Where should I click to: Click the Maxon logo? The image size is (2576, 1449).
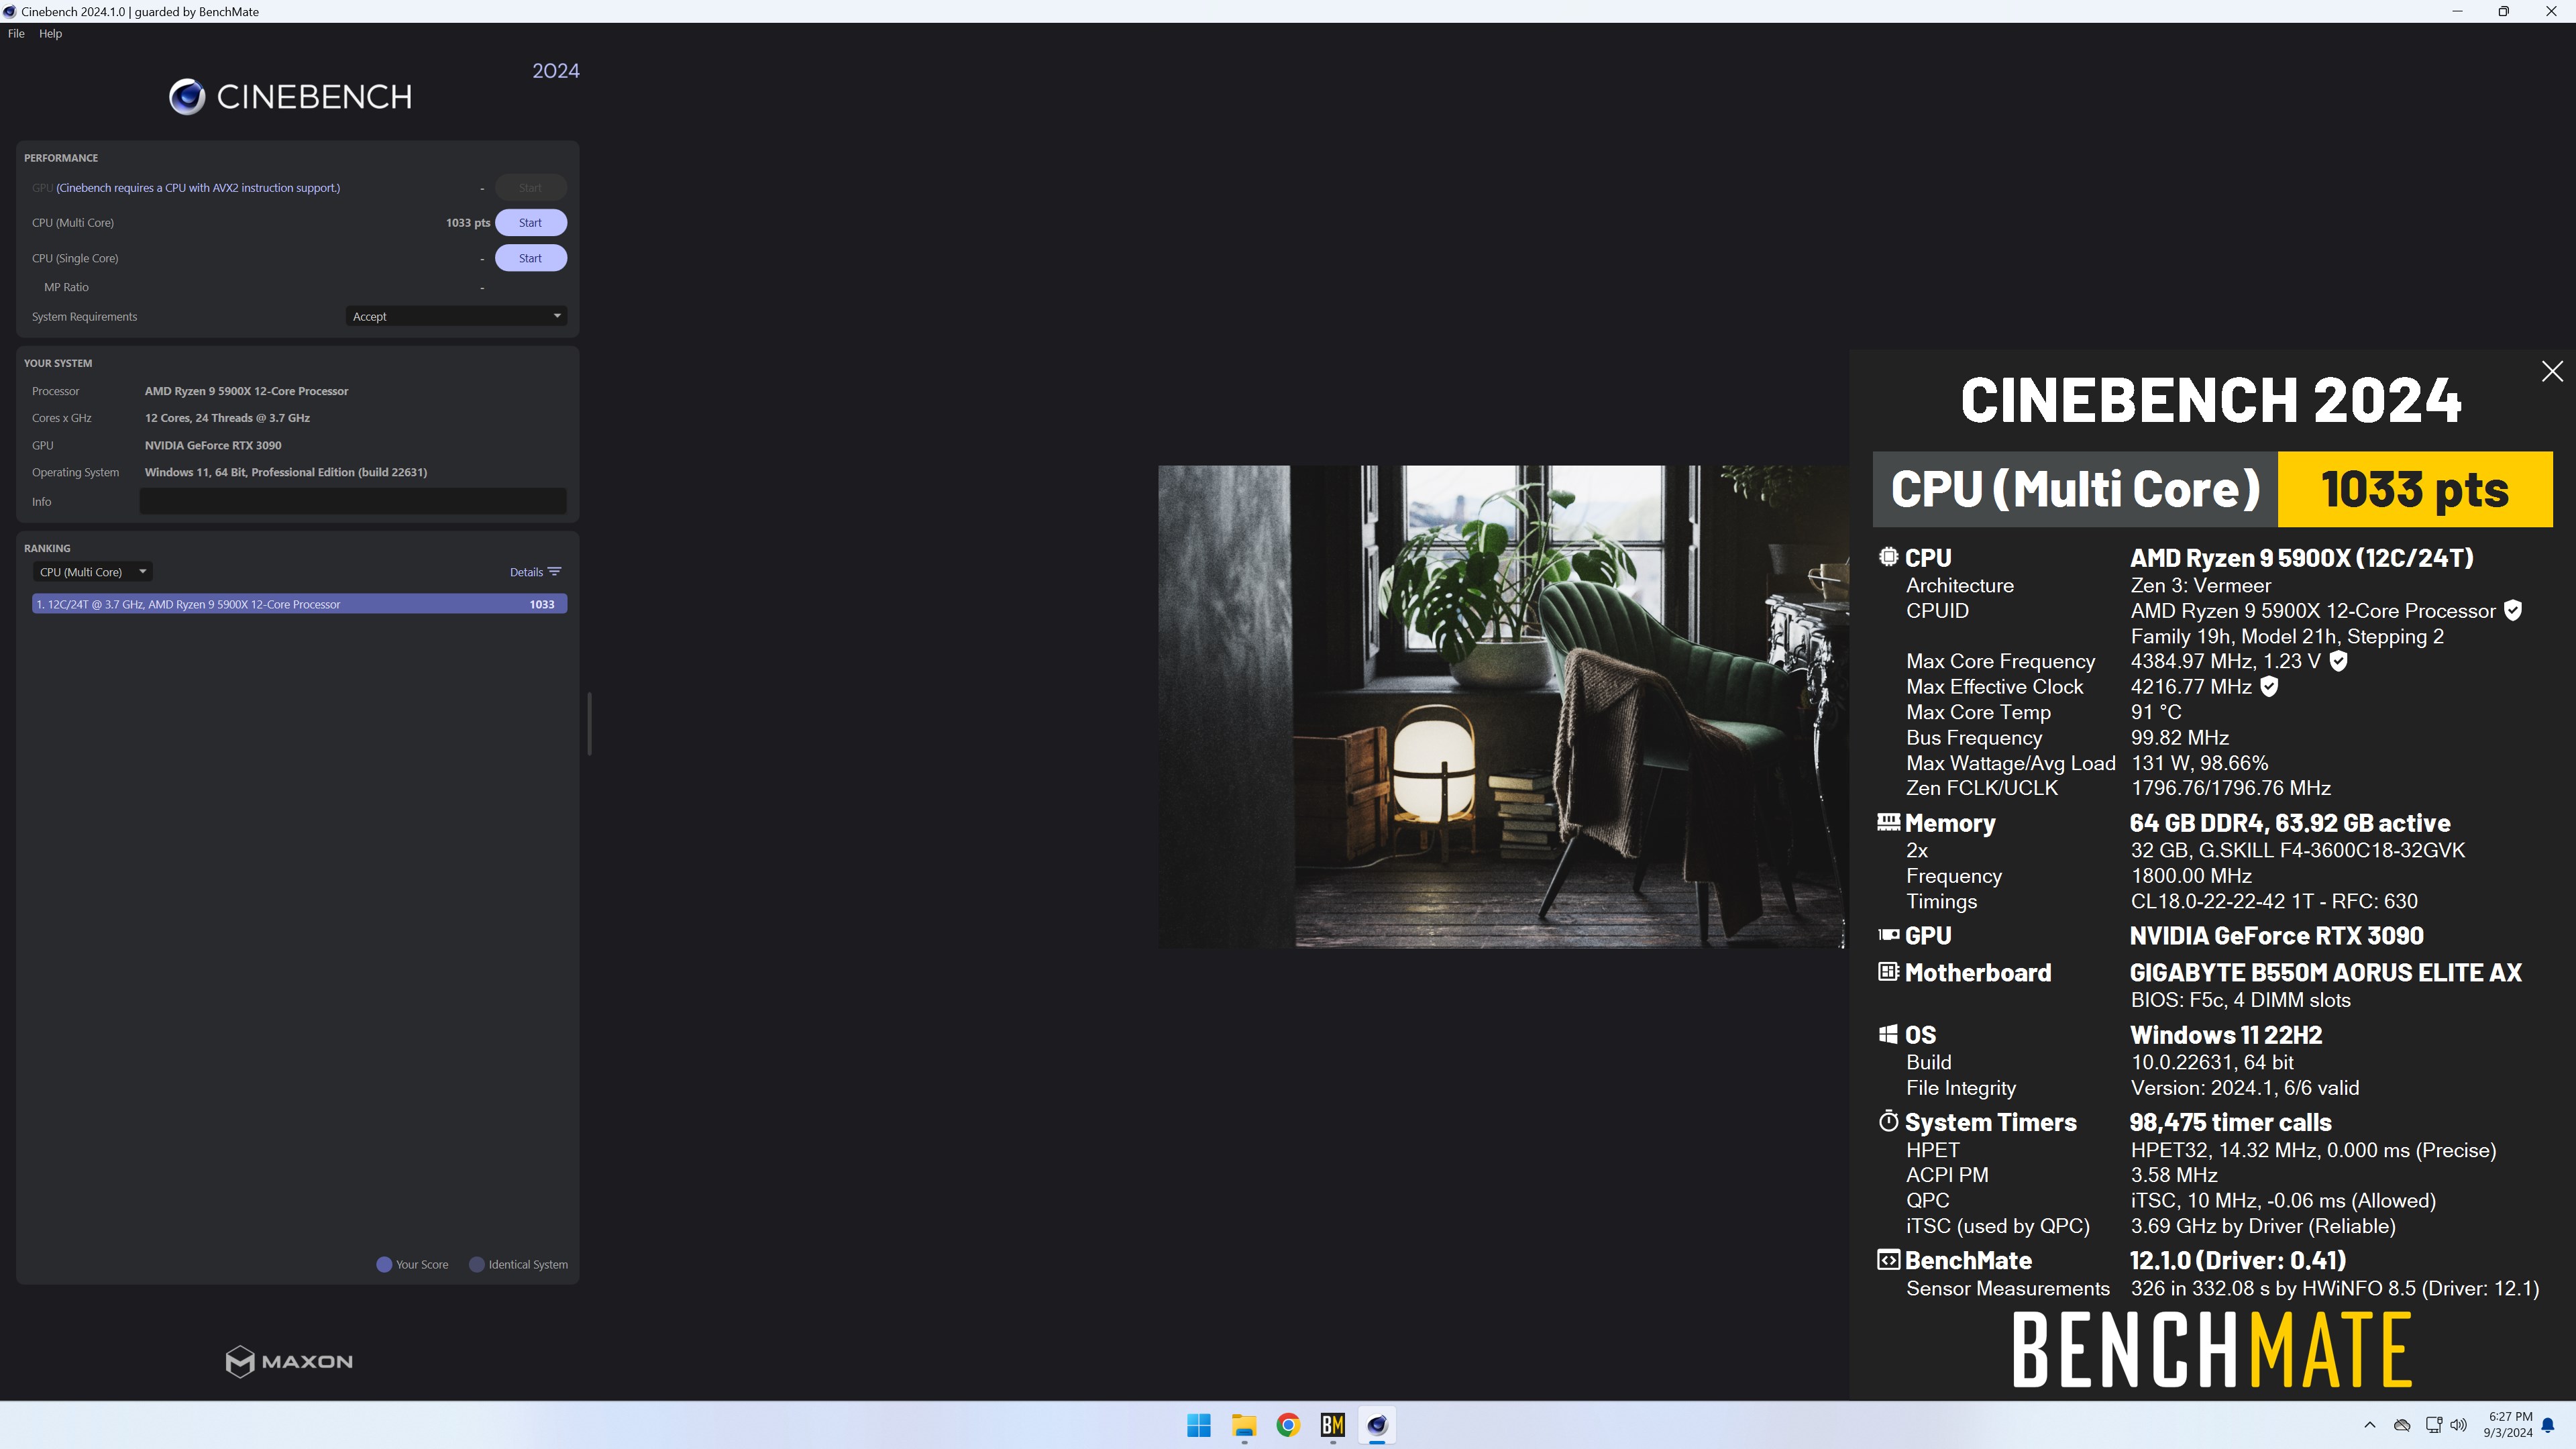click(x=289, y=1361)
